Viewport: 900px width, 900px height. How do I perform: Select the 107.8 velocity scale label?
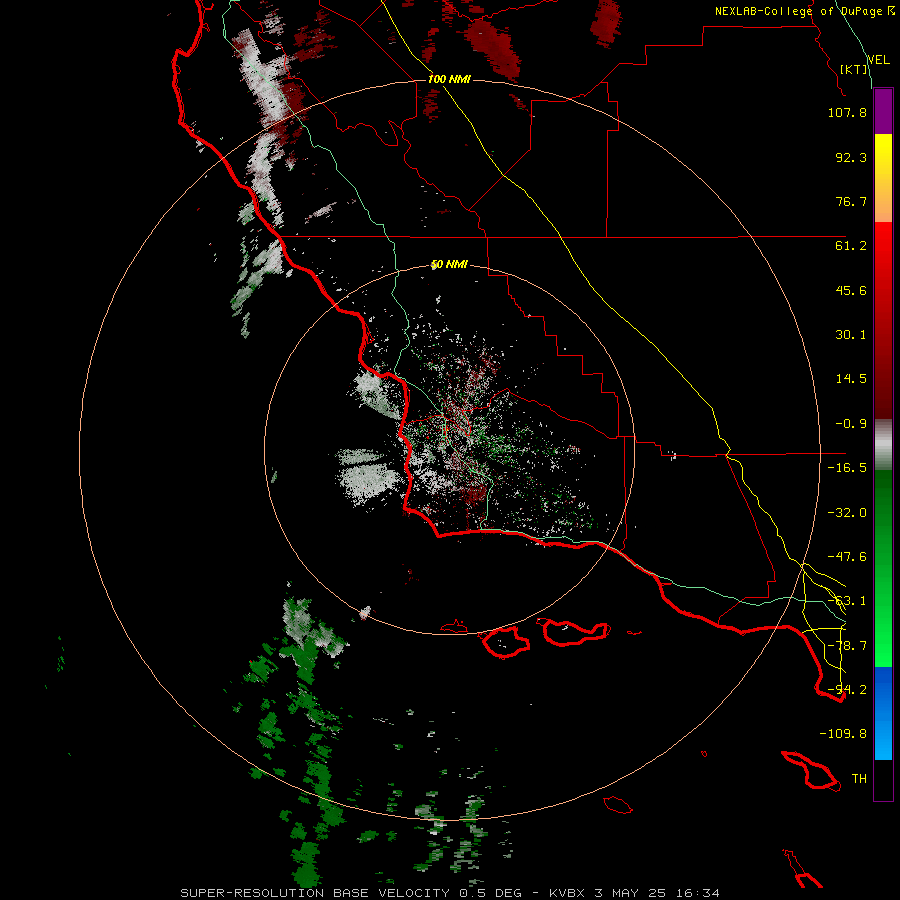click(847, 112)
